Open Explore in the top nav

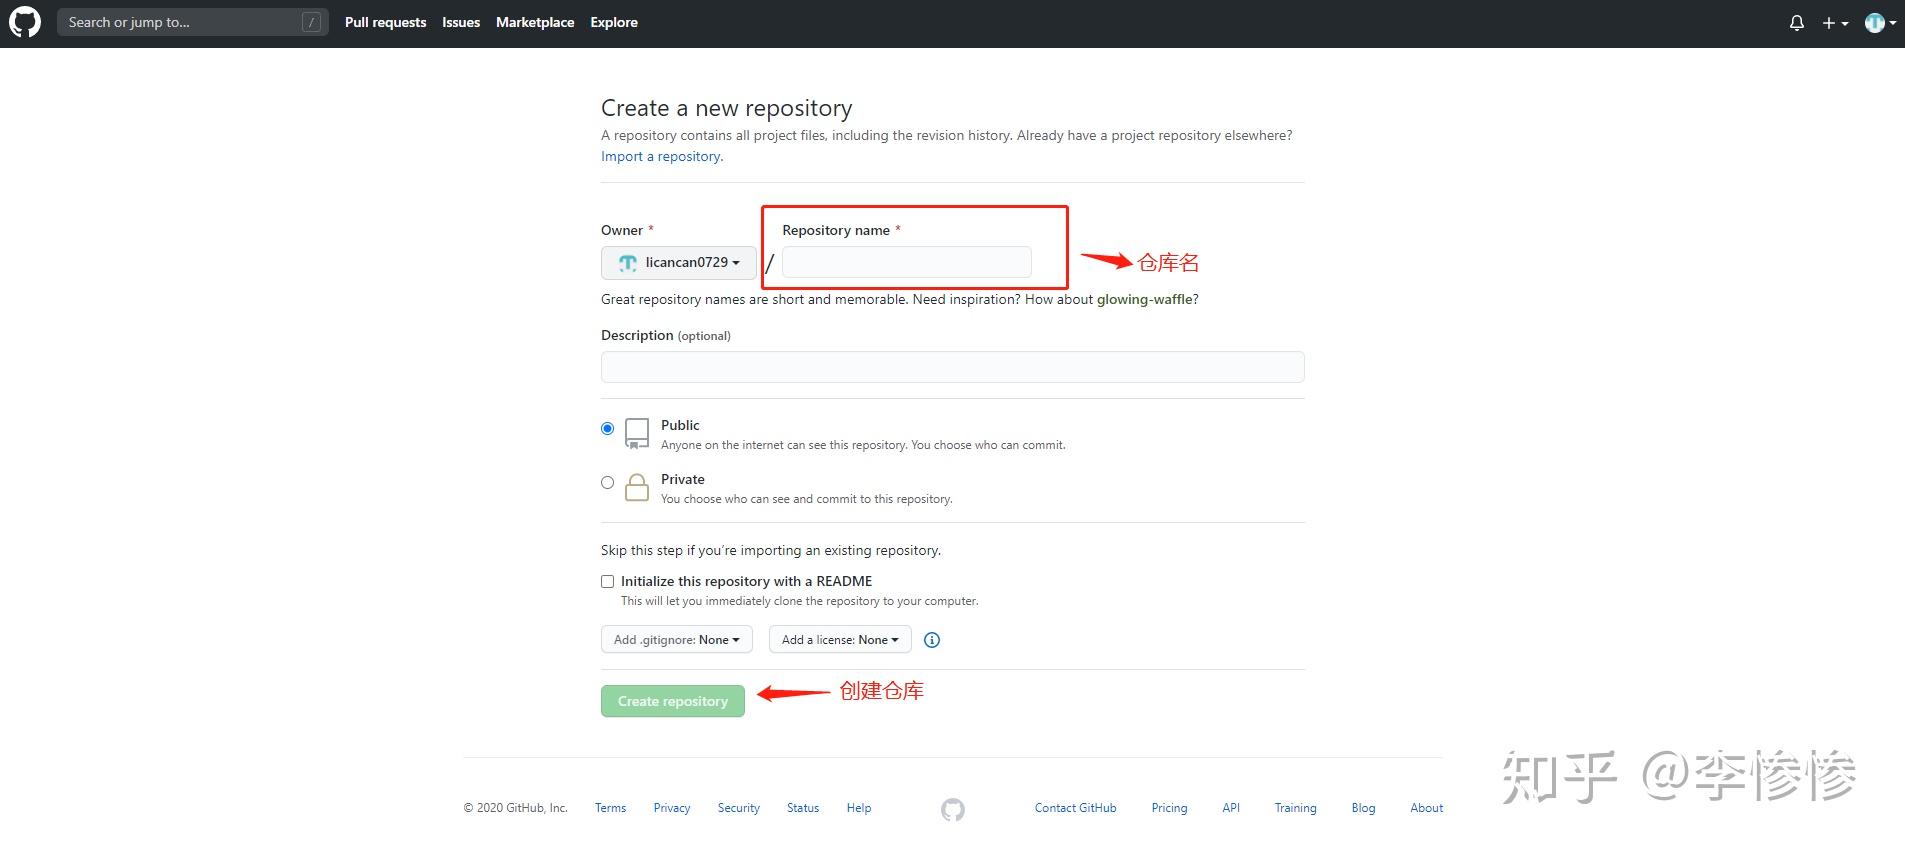(614, 22)
